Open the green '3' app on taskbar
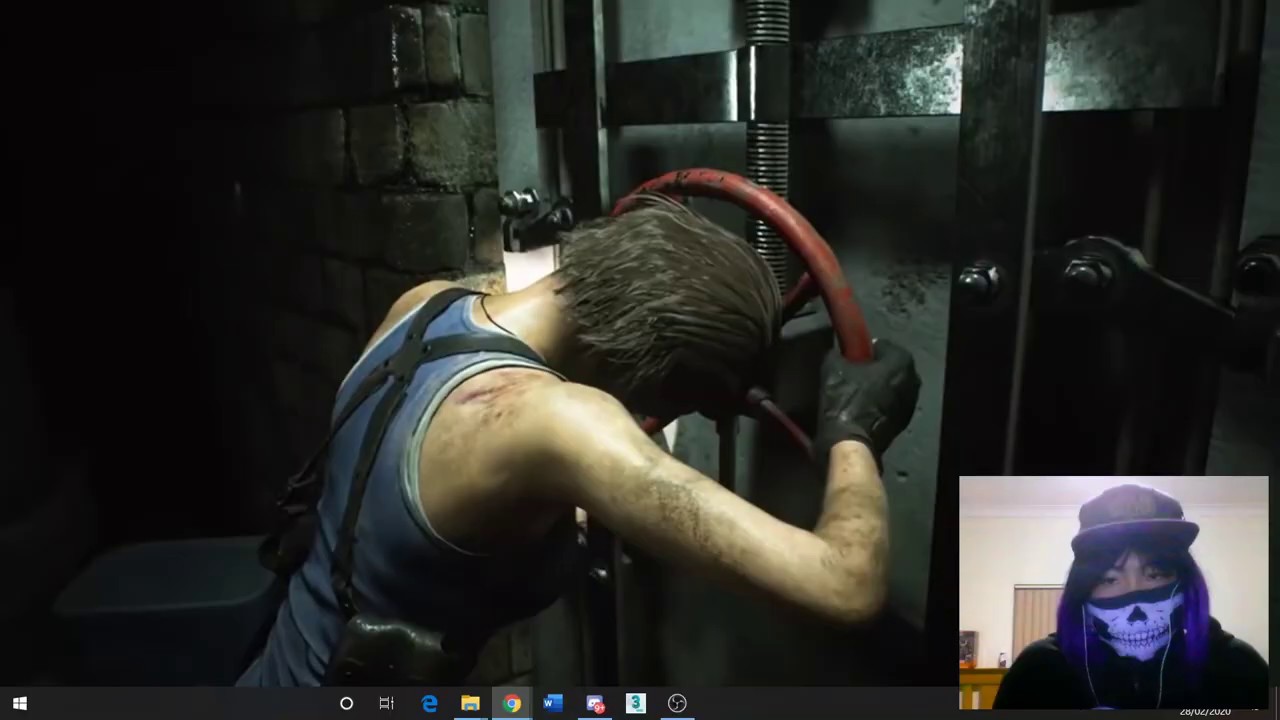 636,703
